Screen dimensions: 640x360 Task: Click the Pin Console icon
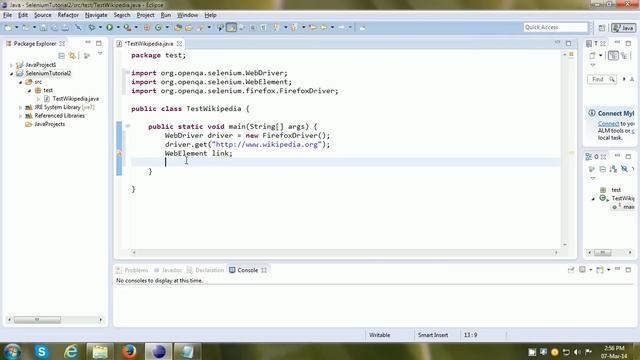coord(571,270)
